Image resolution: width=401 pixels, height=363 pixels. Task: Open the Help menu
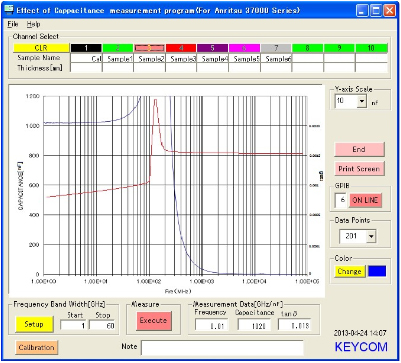tap(33, 24)
